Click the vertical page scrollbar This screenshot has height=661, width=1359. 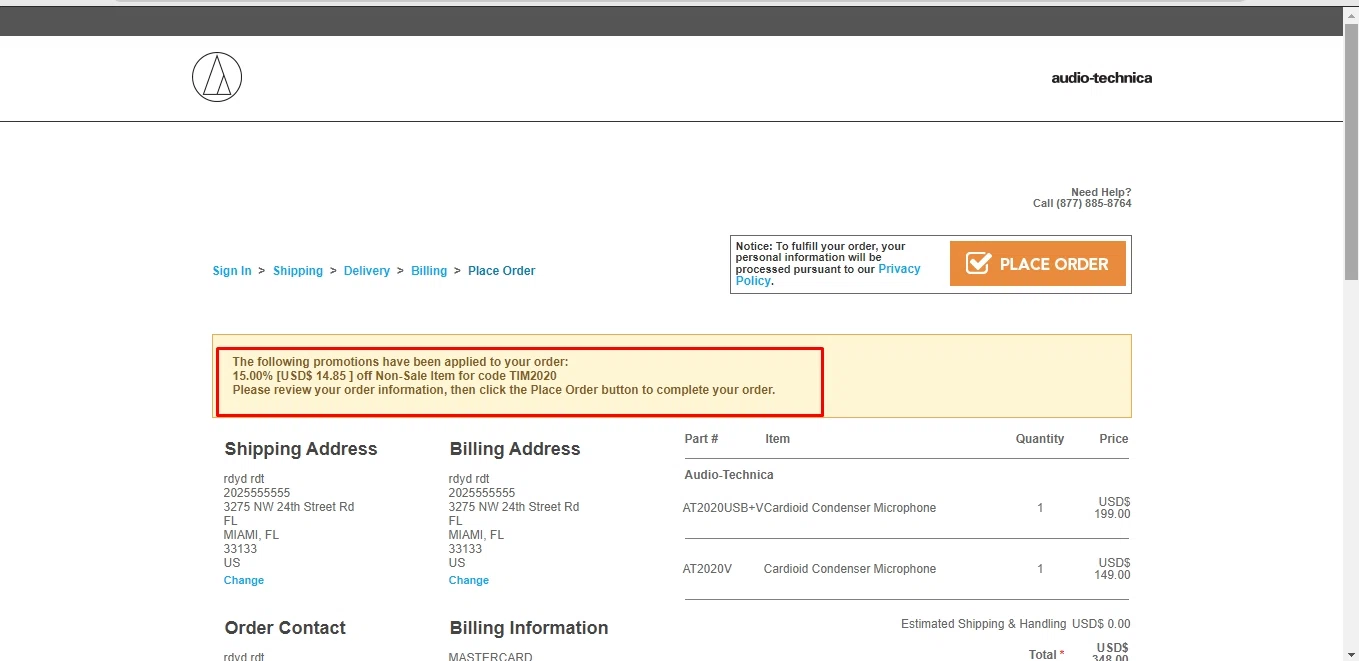[x=1351, y=150]
